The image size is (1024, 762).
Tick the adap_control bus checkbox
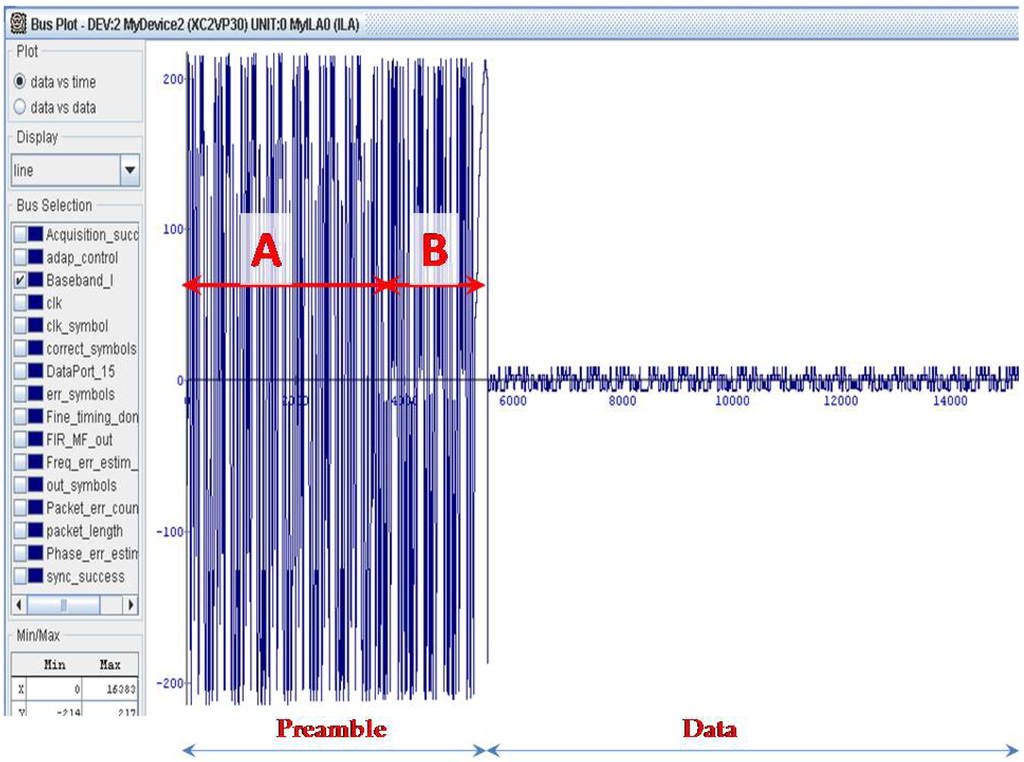(x=20, y=258)
